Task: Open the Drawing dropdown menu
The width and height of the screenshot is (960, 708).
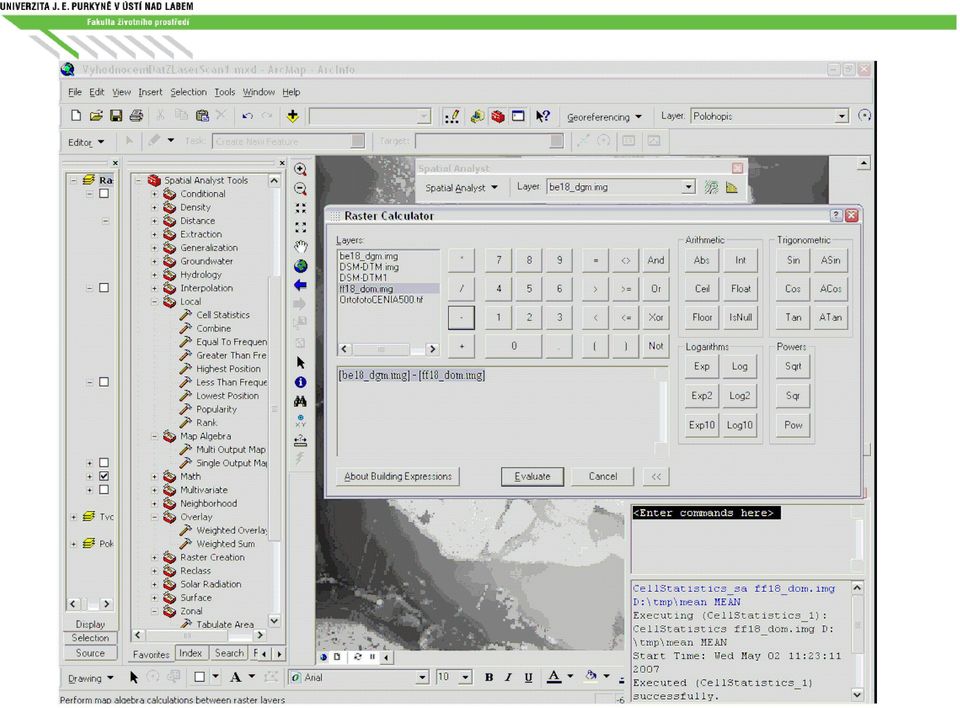Action: [x=91, y=678]
